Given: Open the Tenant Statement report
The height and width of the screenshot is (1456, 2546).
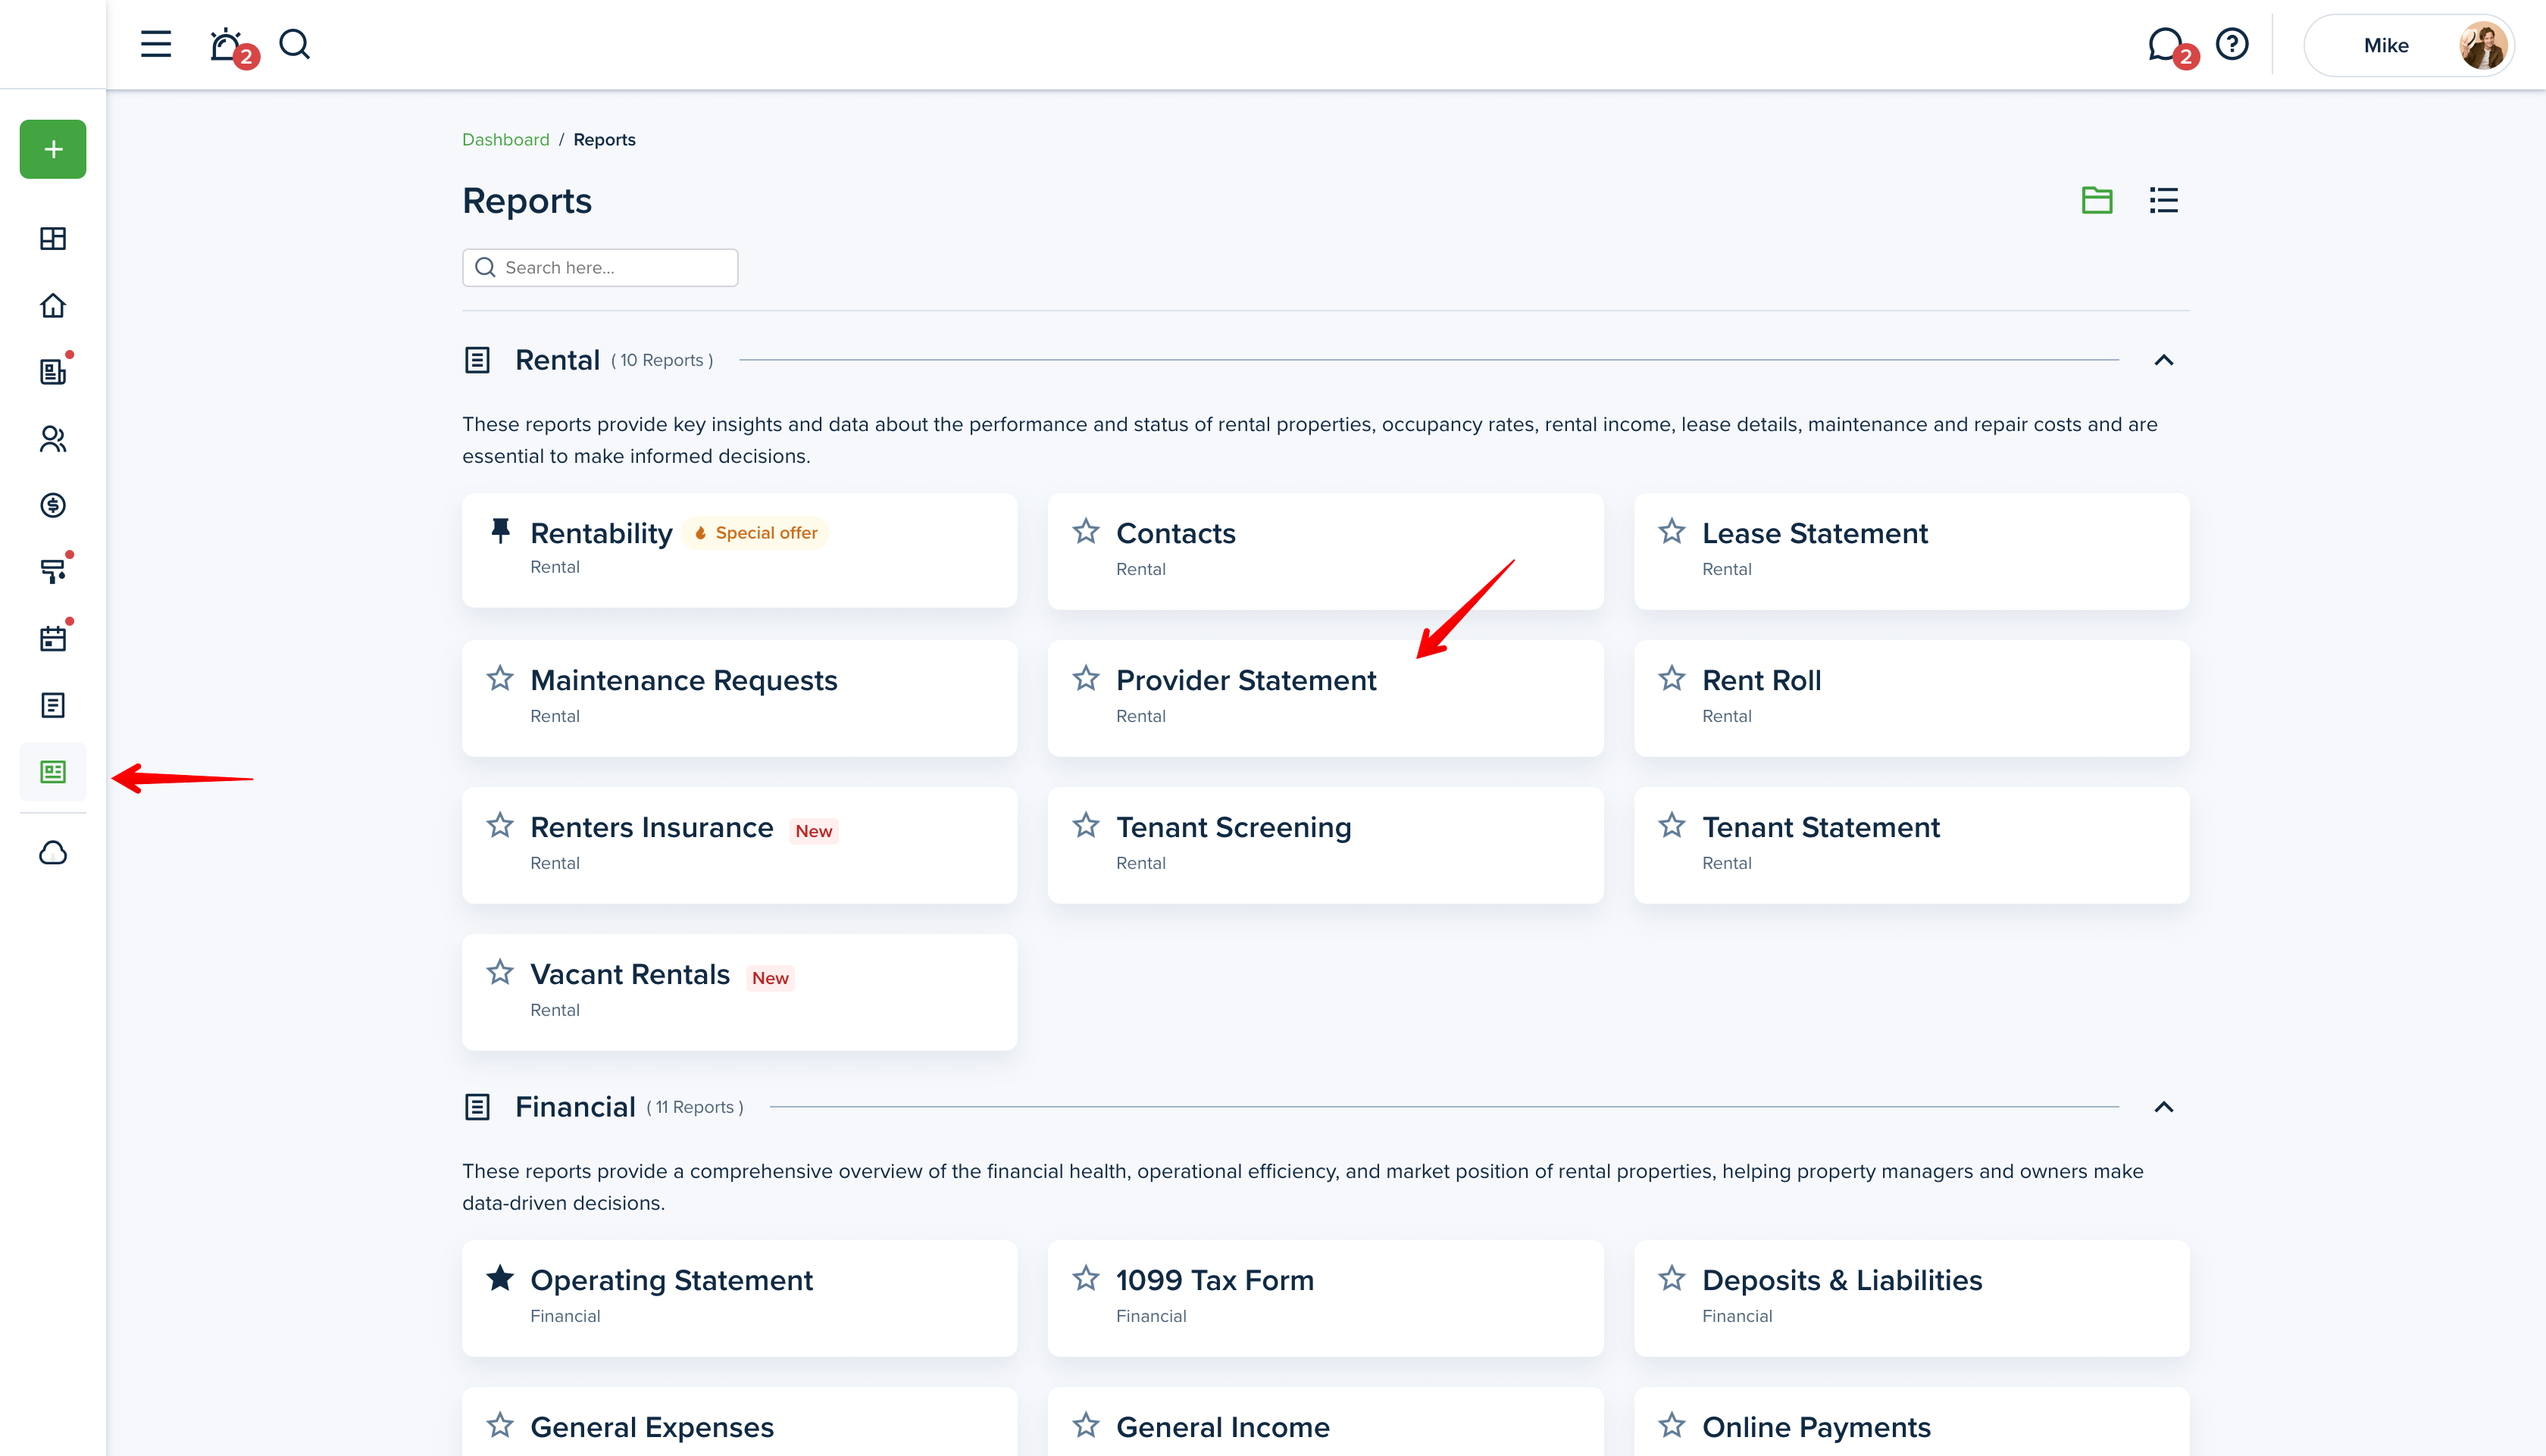Looking at the screenshot, I should click(1912, 845).
